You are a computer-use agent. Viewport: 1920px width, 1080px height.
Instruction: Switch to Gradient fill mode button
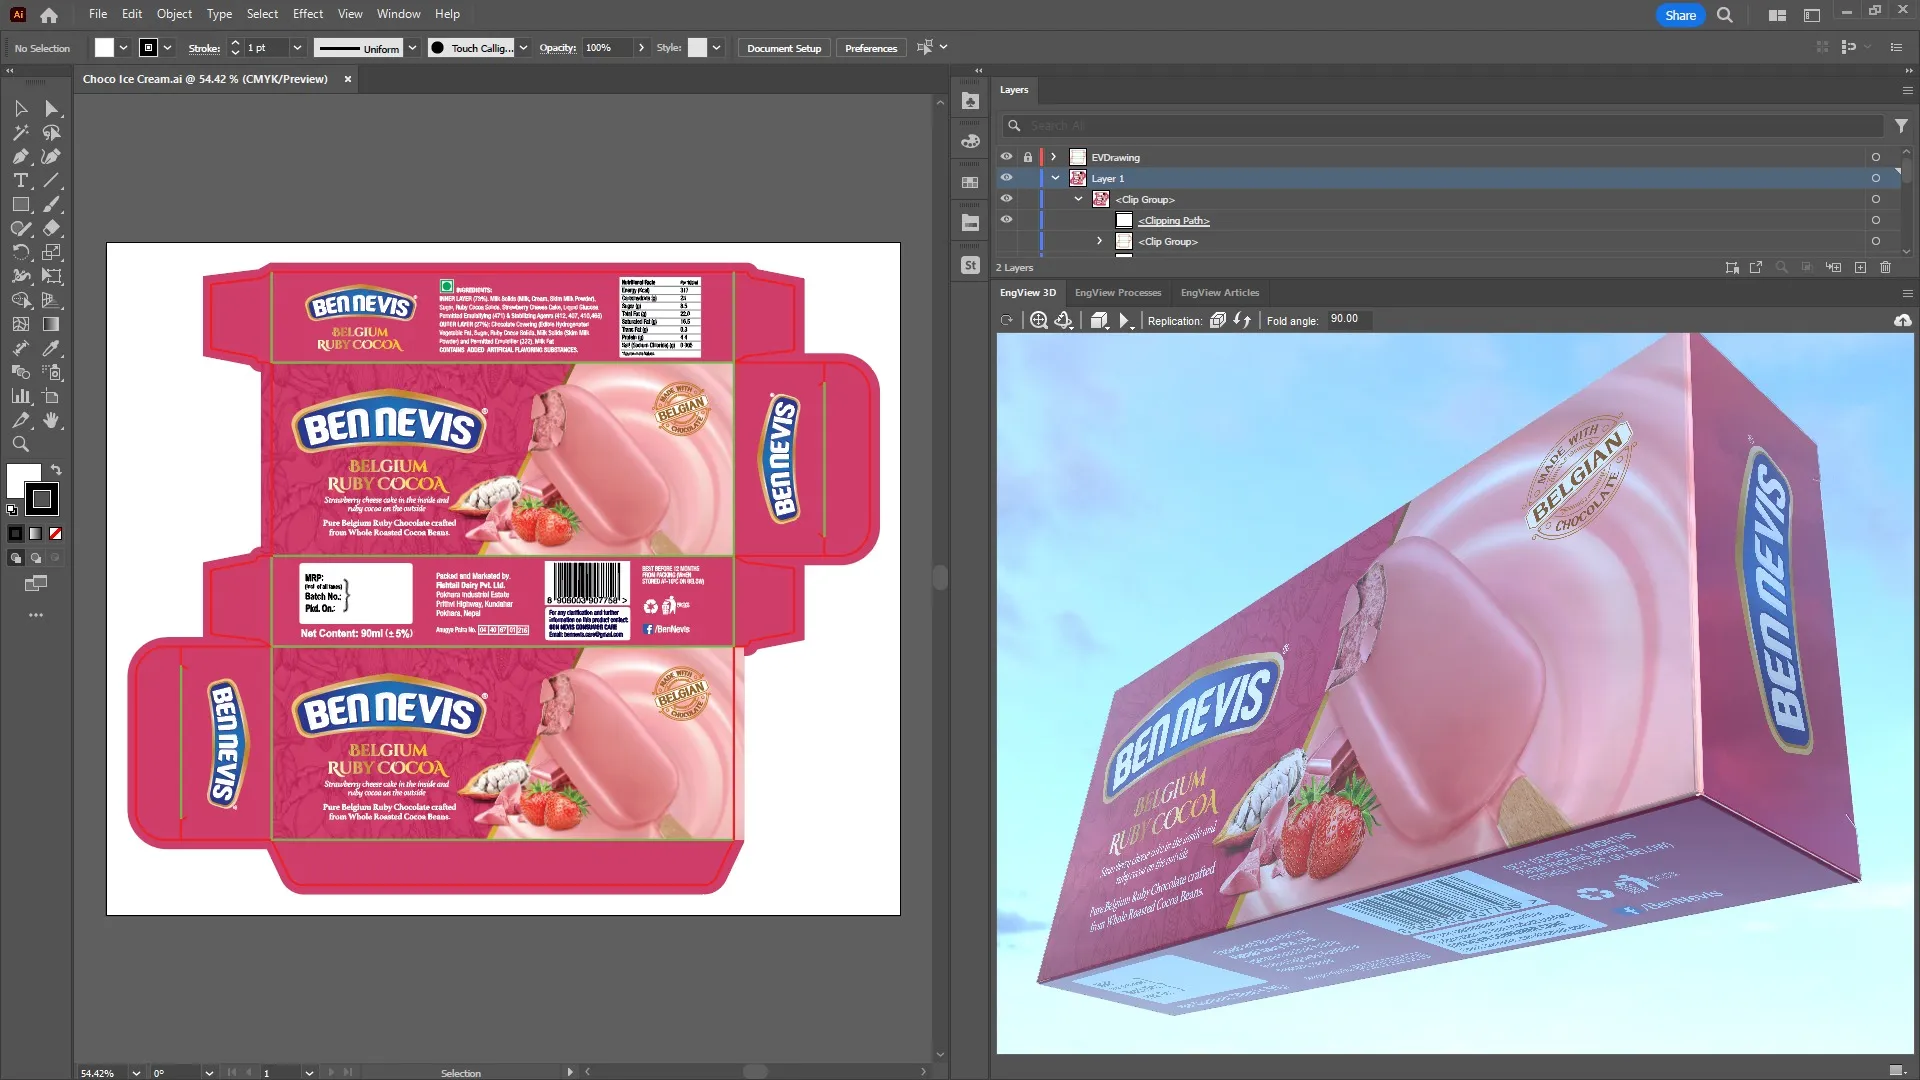36,534
